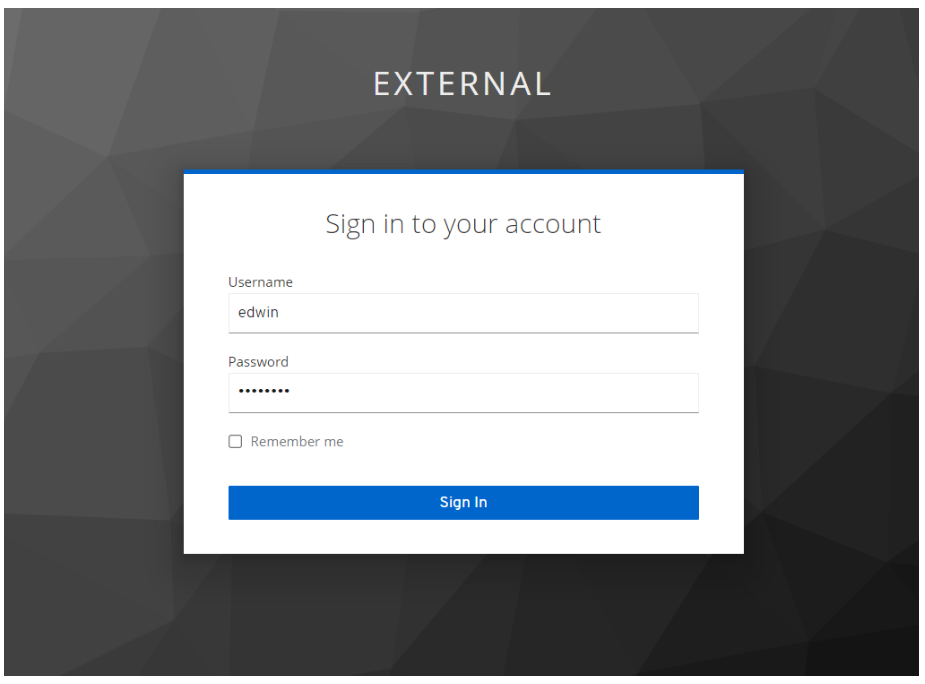The width and height of the screenshot is (925, 684).
Task: Click empty white space below Sign In button
Action: (x=463, y=537)
